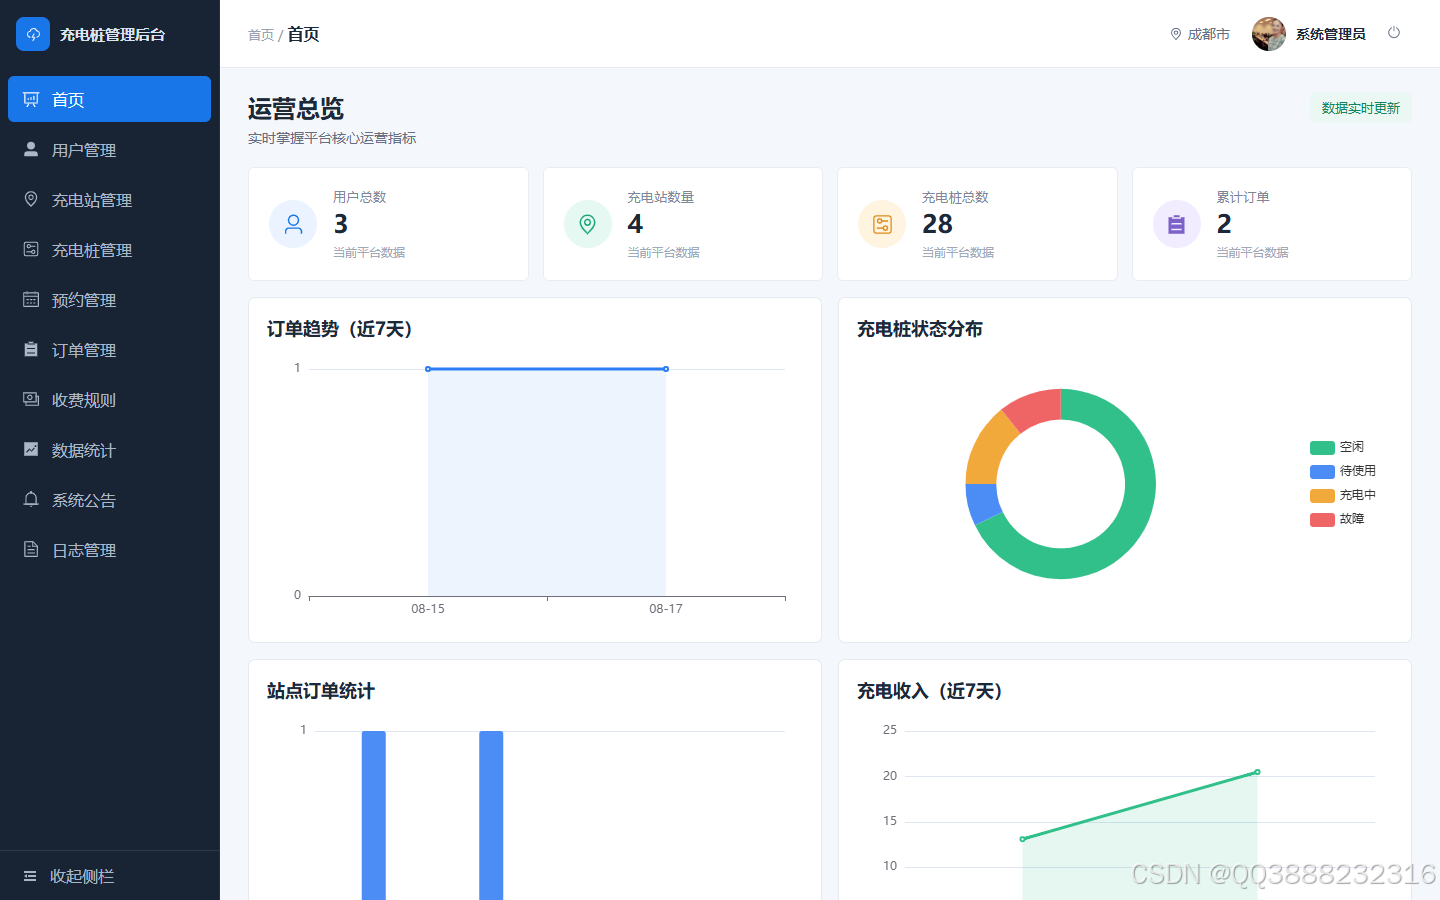Click the 充电站数量 green pin icon
Screen dimensions: 1440x900
[588, 224]
